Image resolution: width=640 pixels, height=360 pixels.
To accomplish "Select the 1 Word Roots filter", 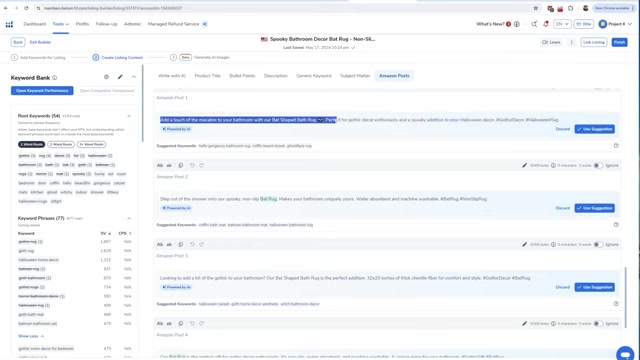I will [31, 144].
